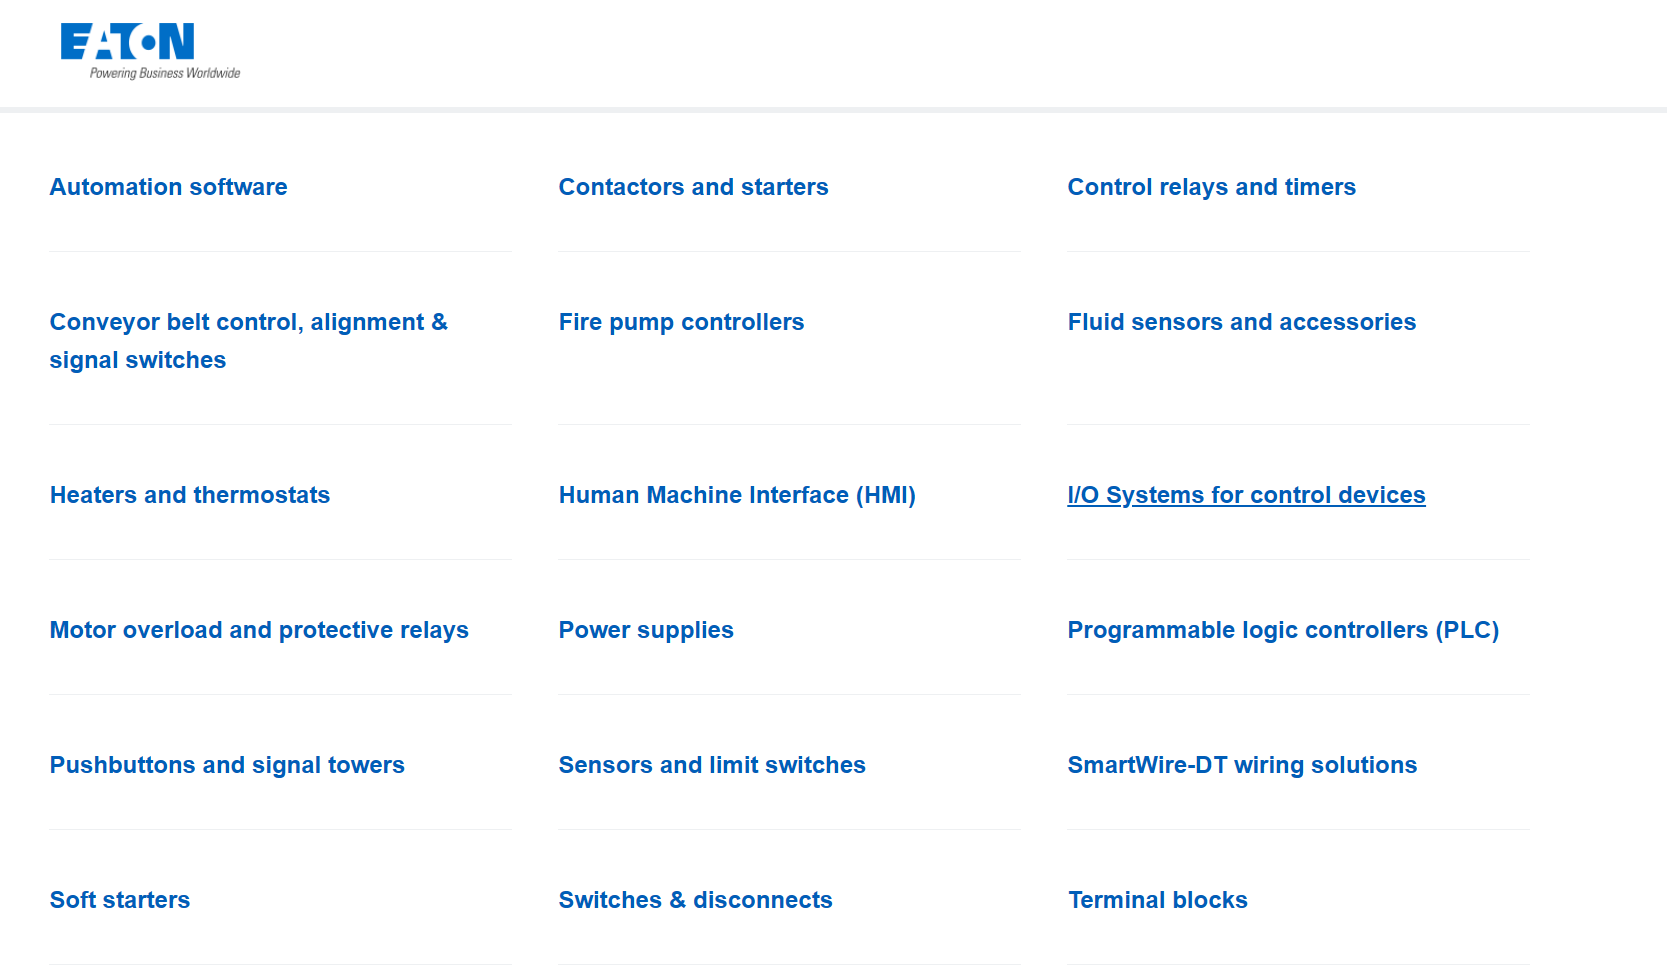The height and width of the screenshot is (974, 1667).
Task: Open Soft starters category
Action: point(120,900)
